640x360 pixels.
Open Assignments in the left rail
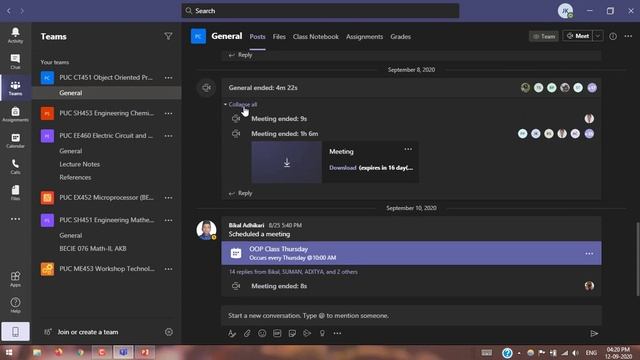tap(15, 114)
